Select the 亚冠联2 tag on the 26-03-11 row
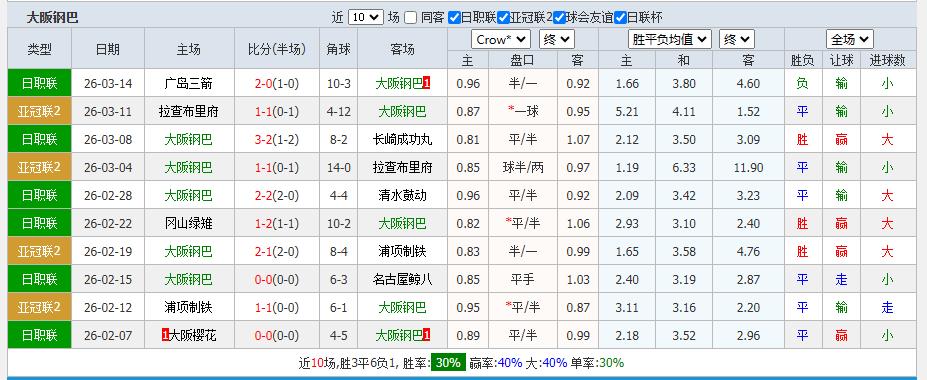This screenshot has height=380, width=927. pyautogui.click(x=40, y=111)
